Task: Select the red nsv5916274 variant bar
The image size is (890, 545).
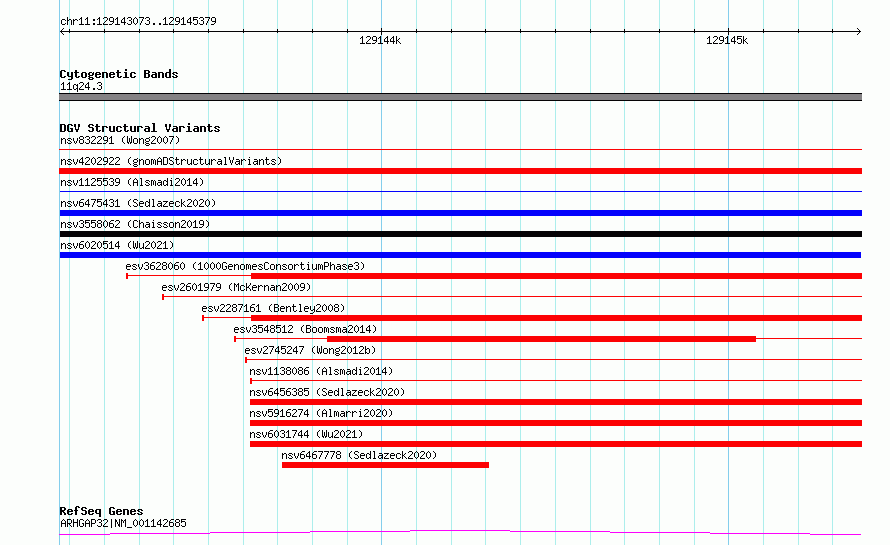Action: click(556, 423)
